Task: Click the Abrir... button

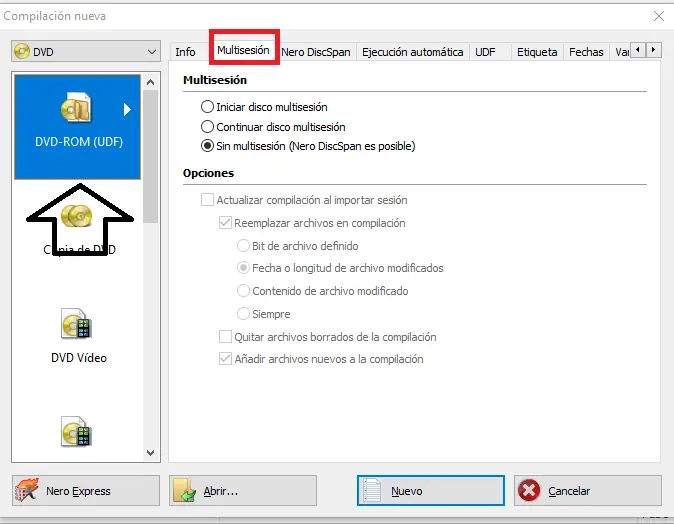Action: 243,490
